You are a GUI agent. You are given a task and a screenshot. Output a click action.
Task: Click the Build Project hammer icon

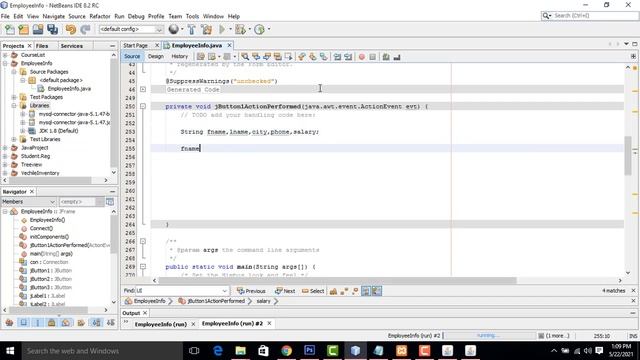click(x=191, y=29)
